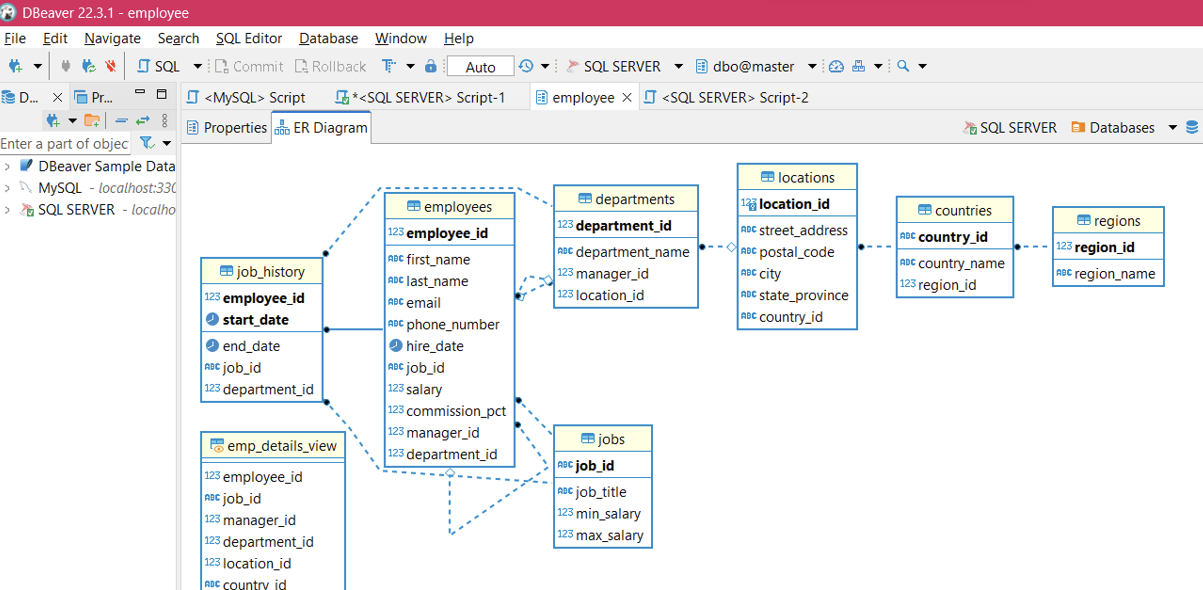Click the gray Connect plug icon

tap(67, 67)
